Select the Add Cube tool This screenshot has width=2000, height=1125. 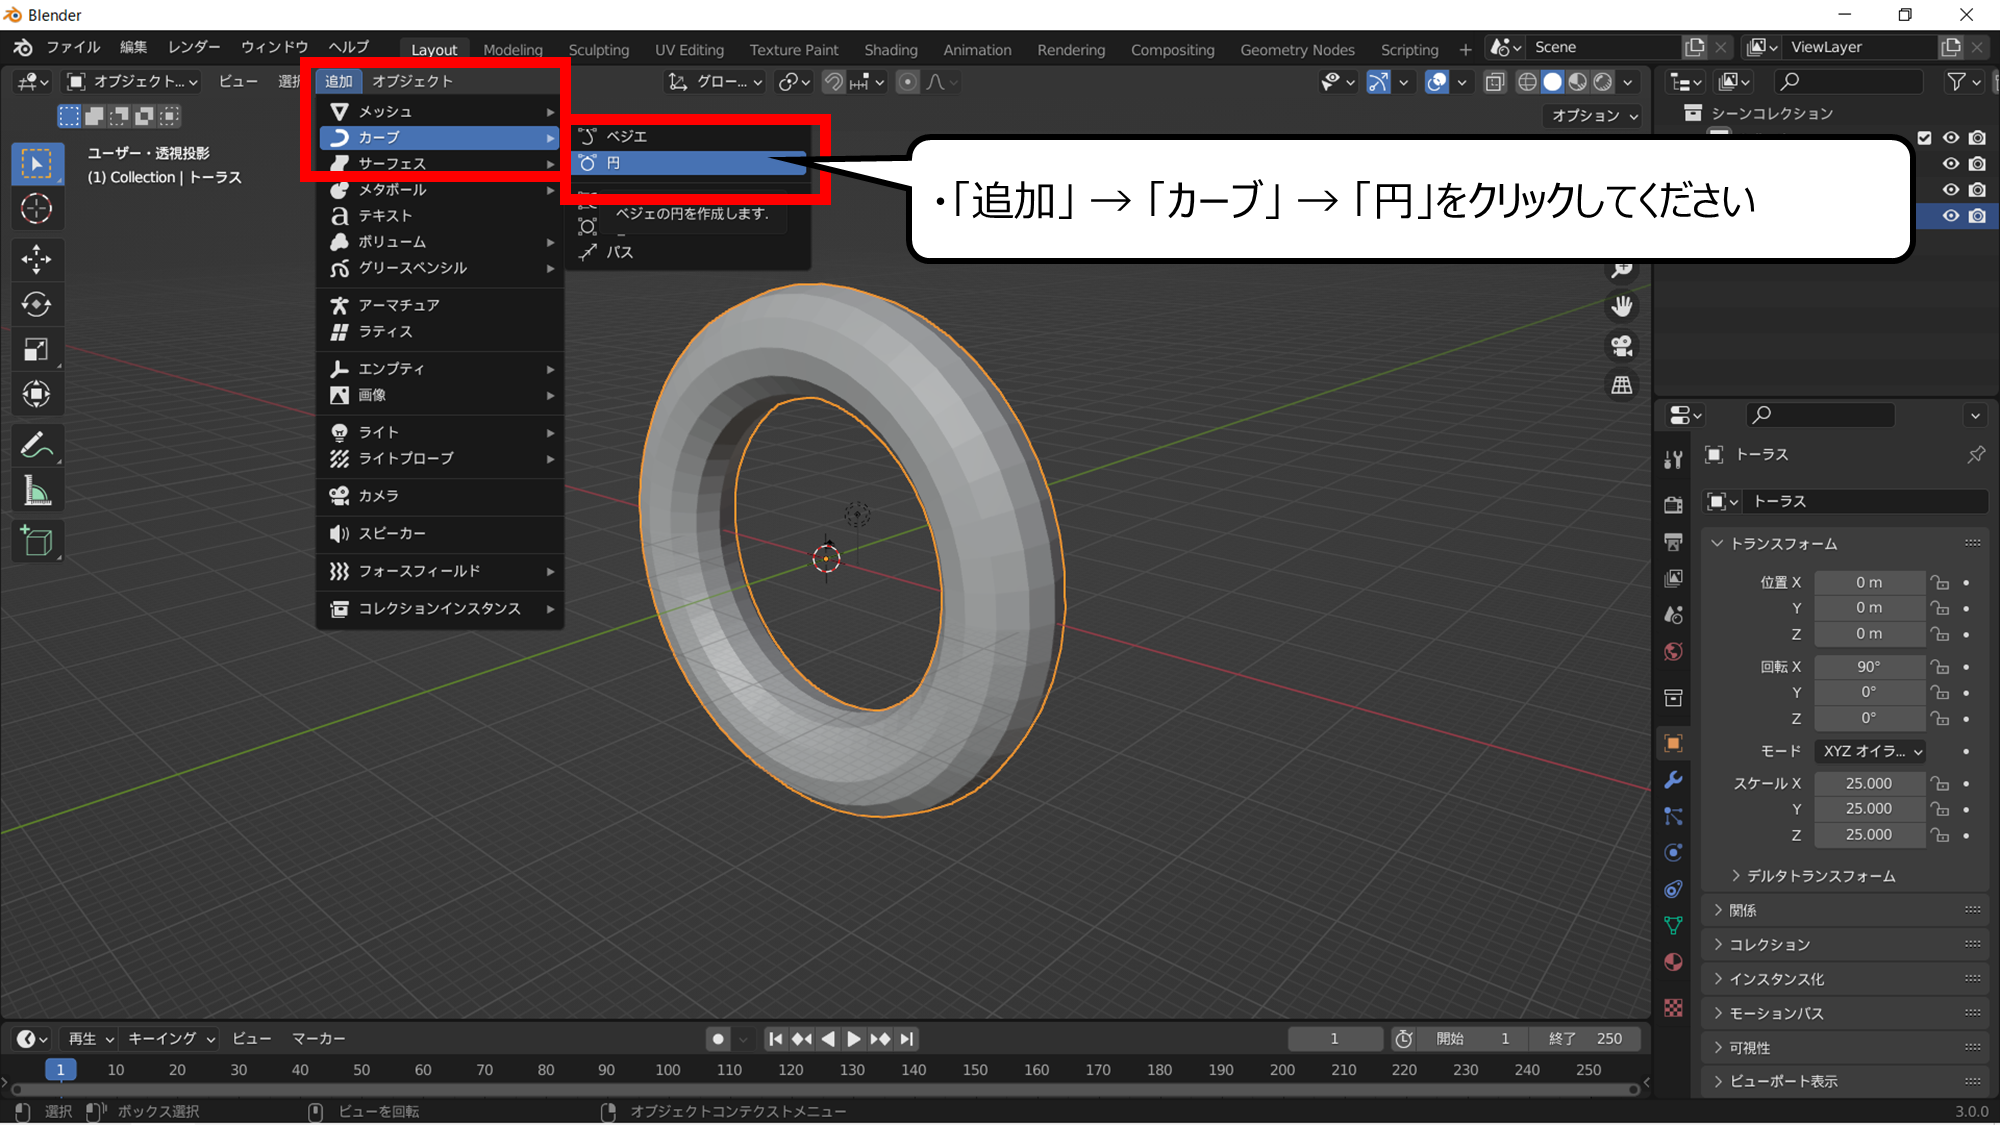coord(37,541)
